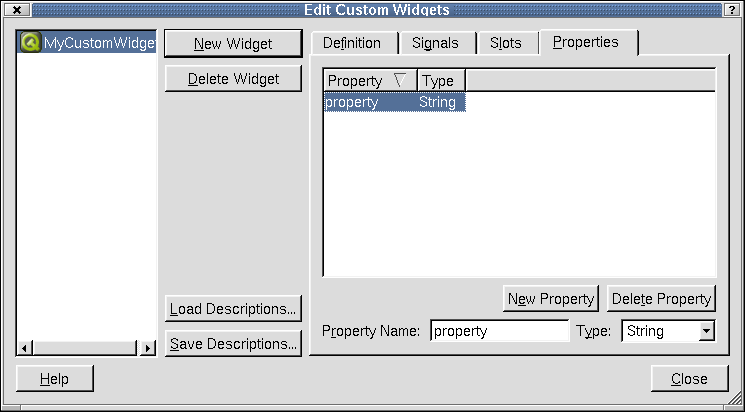
Task: Switch to the Definition tab
Action: pyautogui.click(x=352, y=43)
